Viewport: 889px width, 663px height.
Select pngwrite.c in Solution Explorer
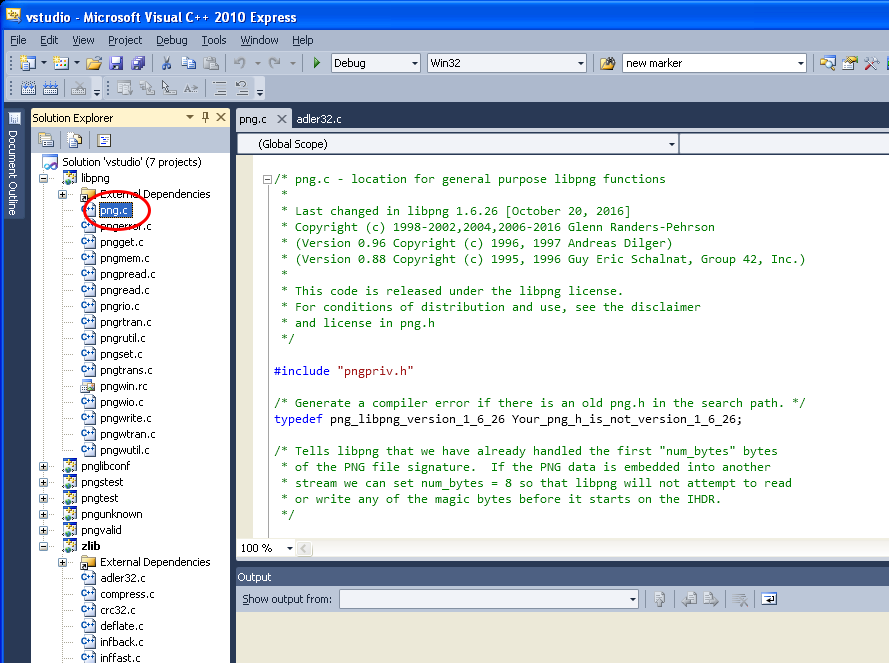coord(126,418)
